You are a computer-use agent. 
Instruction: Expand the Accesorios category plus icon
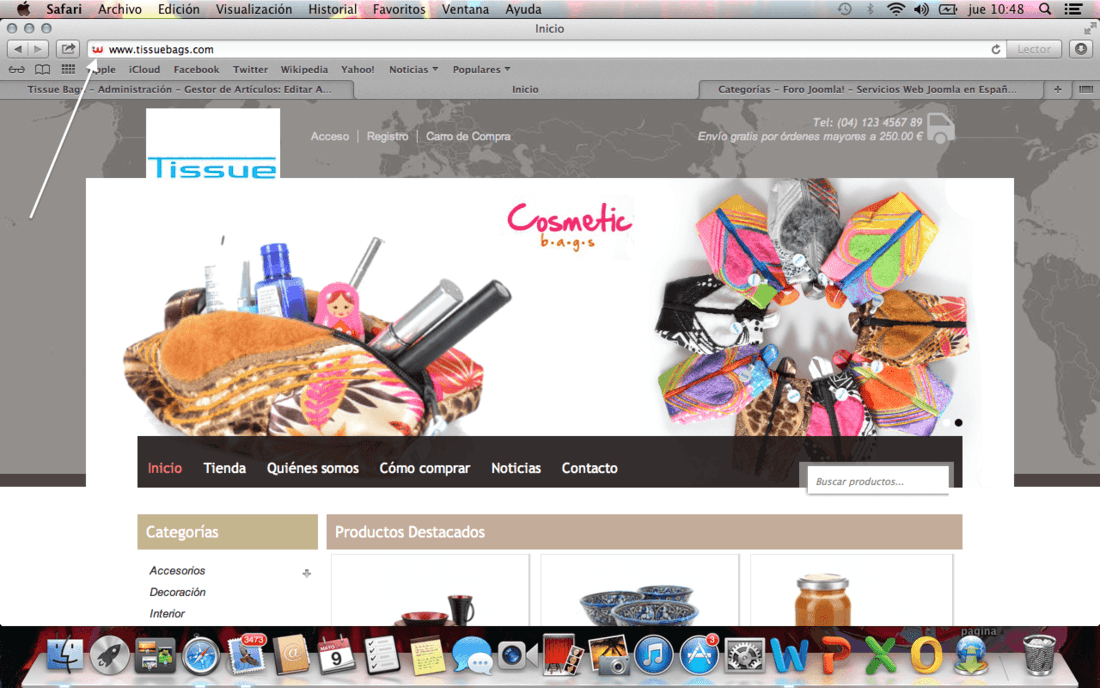pos(307,573)
